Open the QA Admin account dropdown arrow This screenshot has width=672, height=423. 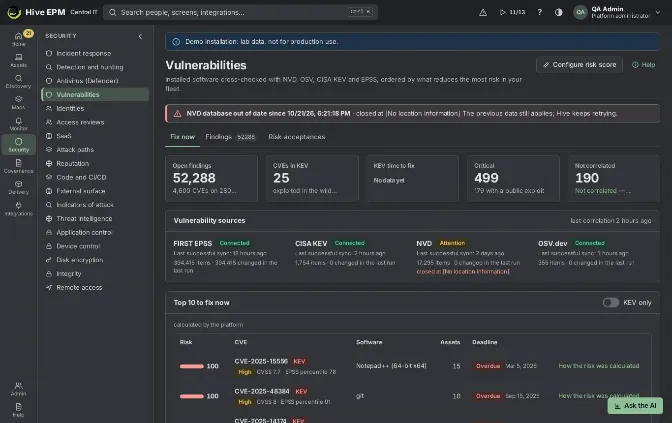(658, 12)
